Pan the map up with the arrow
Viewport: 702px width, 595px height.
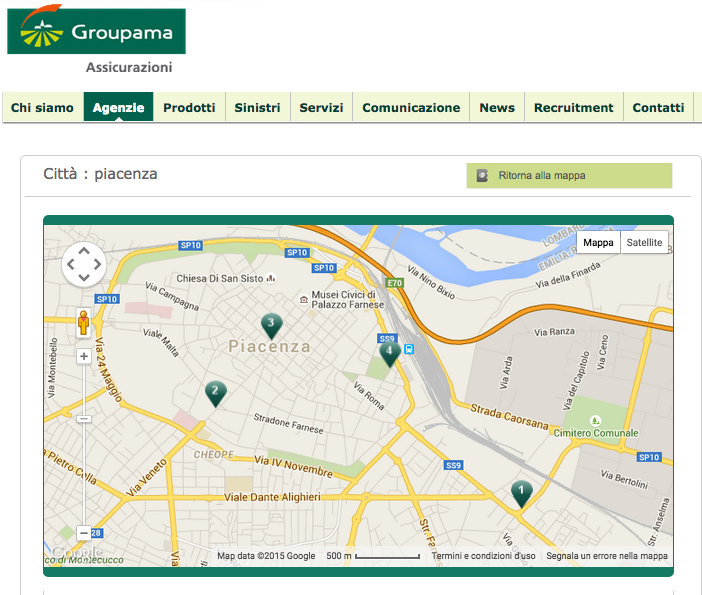point(84,251)
